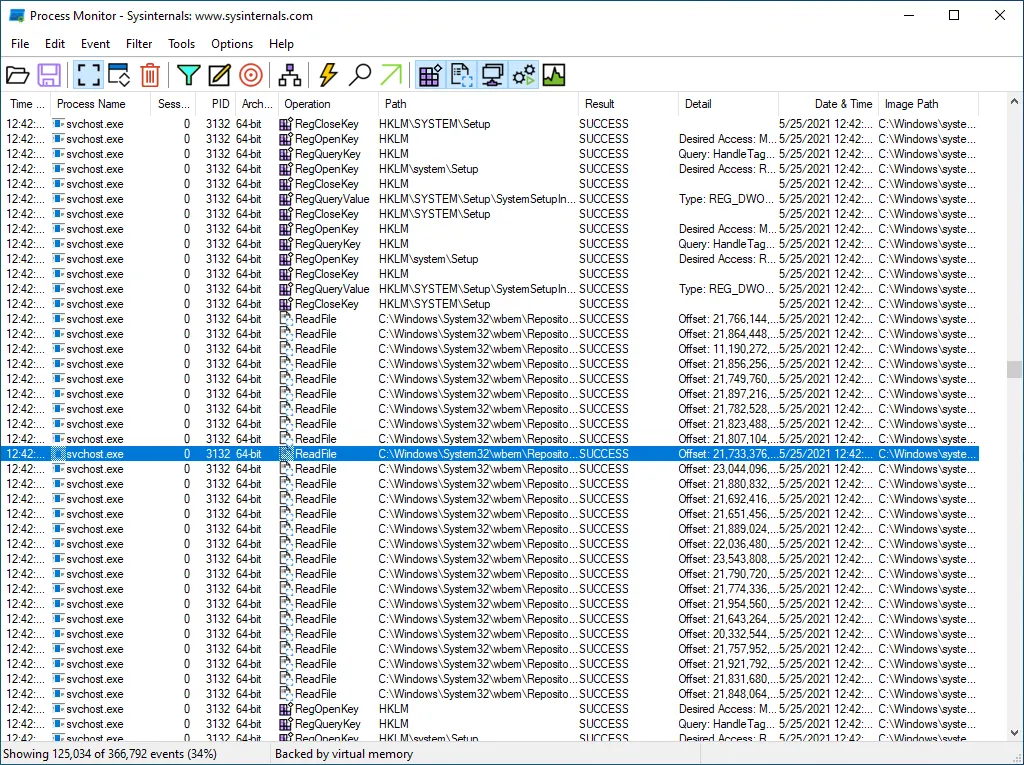
Task: Click the Show Profiling Events icon
Action: click(554, 74)
